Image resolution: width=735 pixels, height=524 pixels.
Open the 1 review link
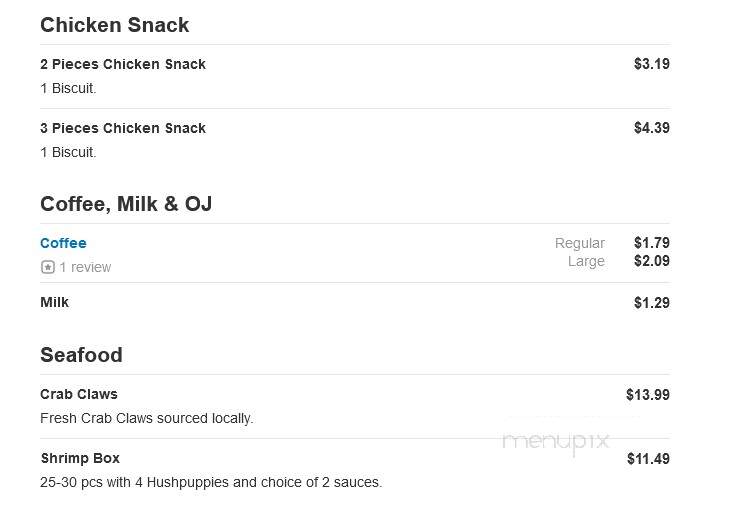coord(85,267)
